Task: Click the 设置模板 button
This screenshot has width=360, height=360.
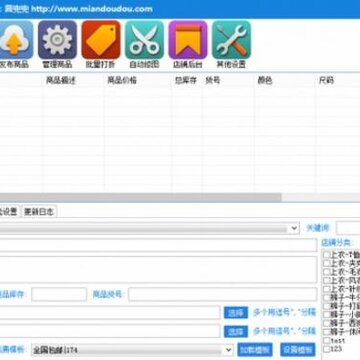Action: point(298,350)
